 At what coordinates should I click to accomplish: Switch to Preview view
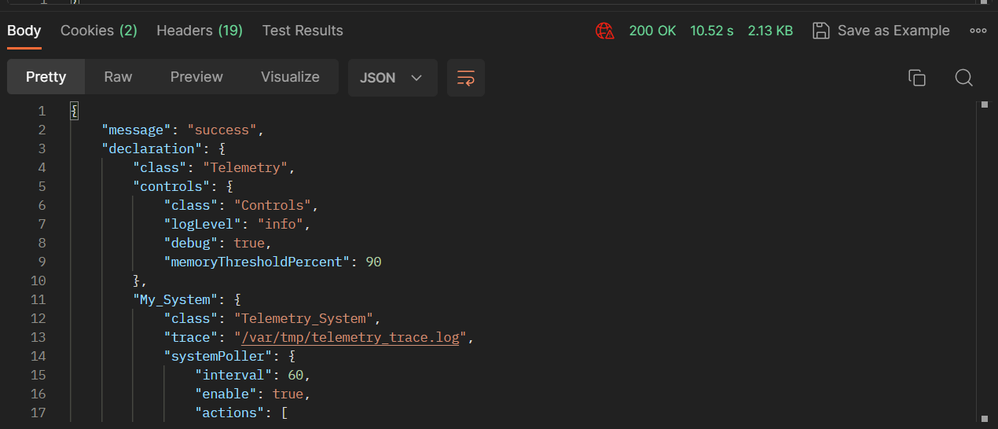pos(196,77)
